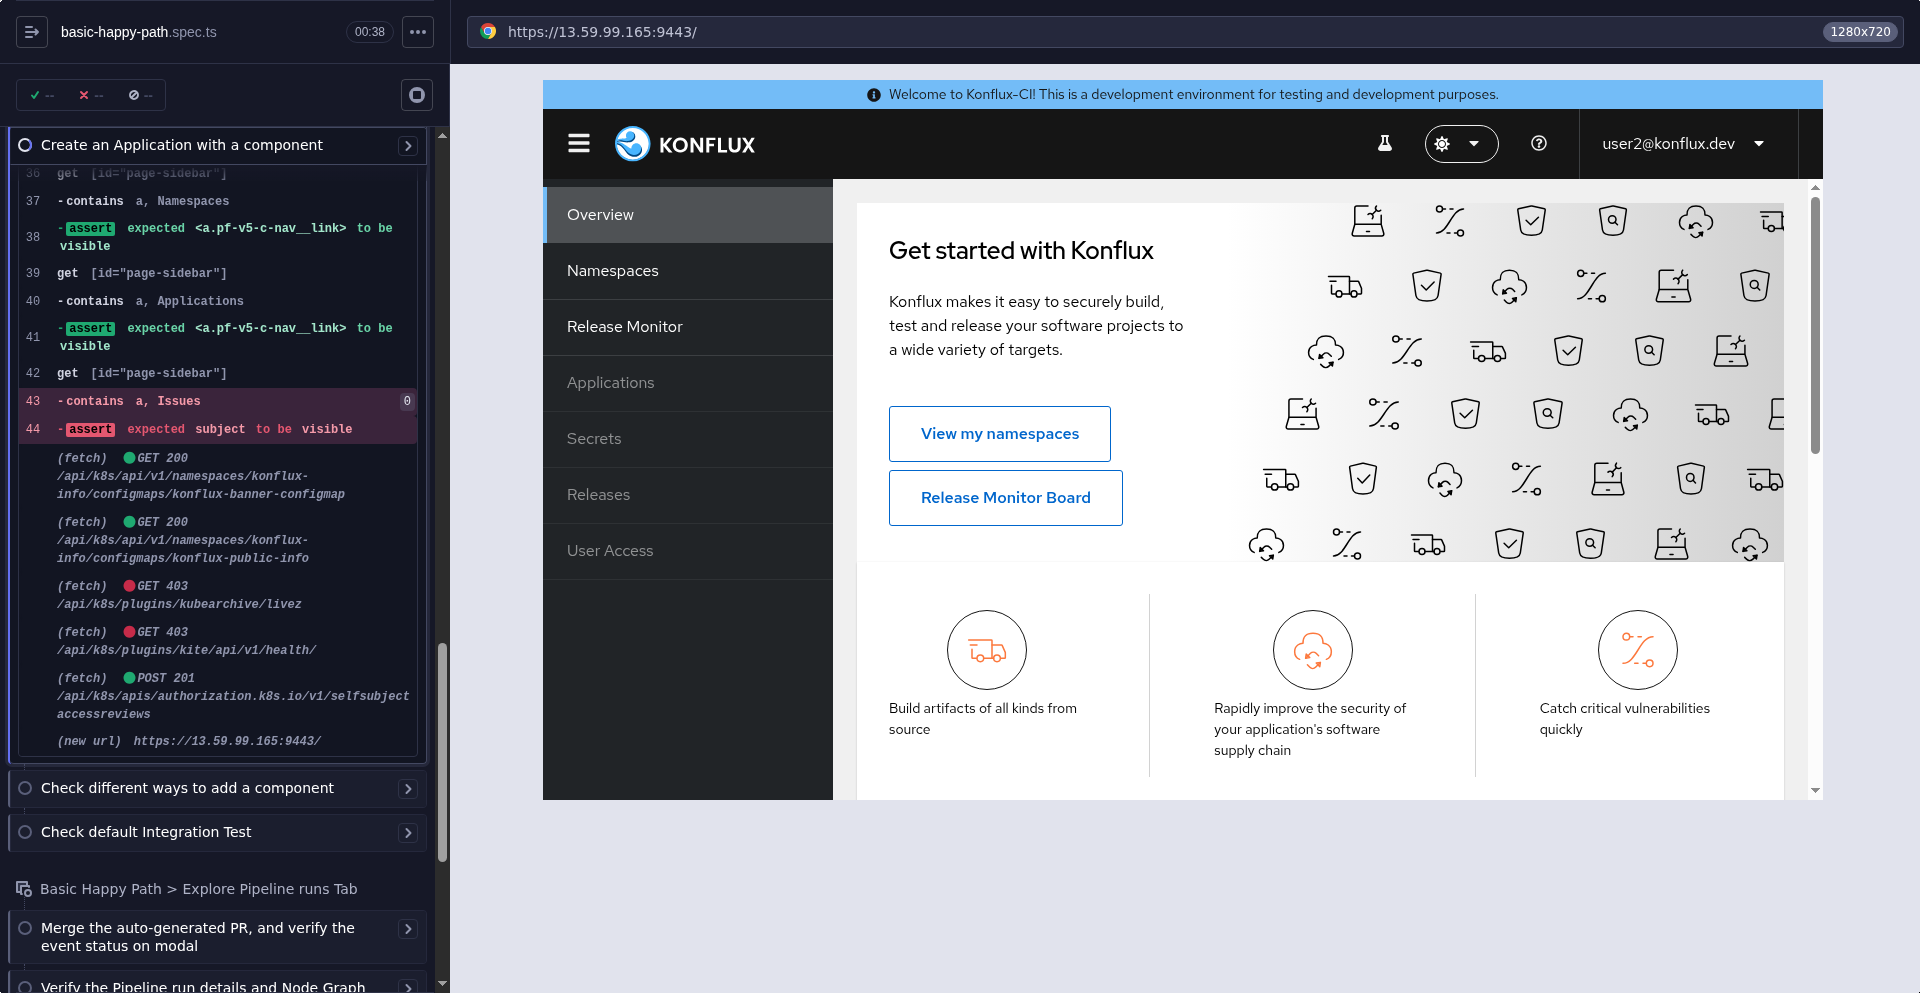Open Release Monitor nav item
This screenshot has height=993, width=1920.
[688, 327]
